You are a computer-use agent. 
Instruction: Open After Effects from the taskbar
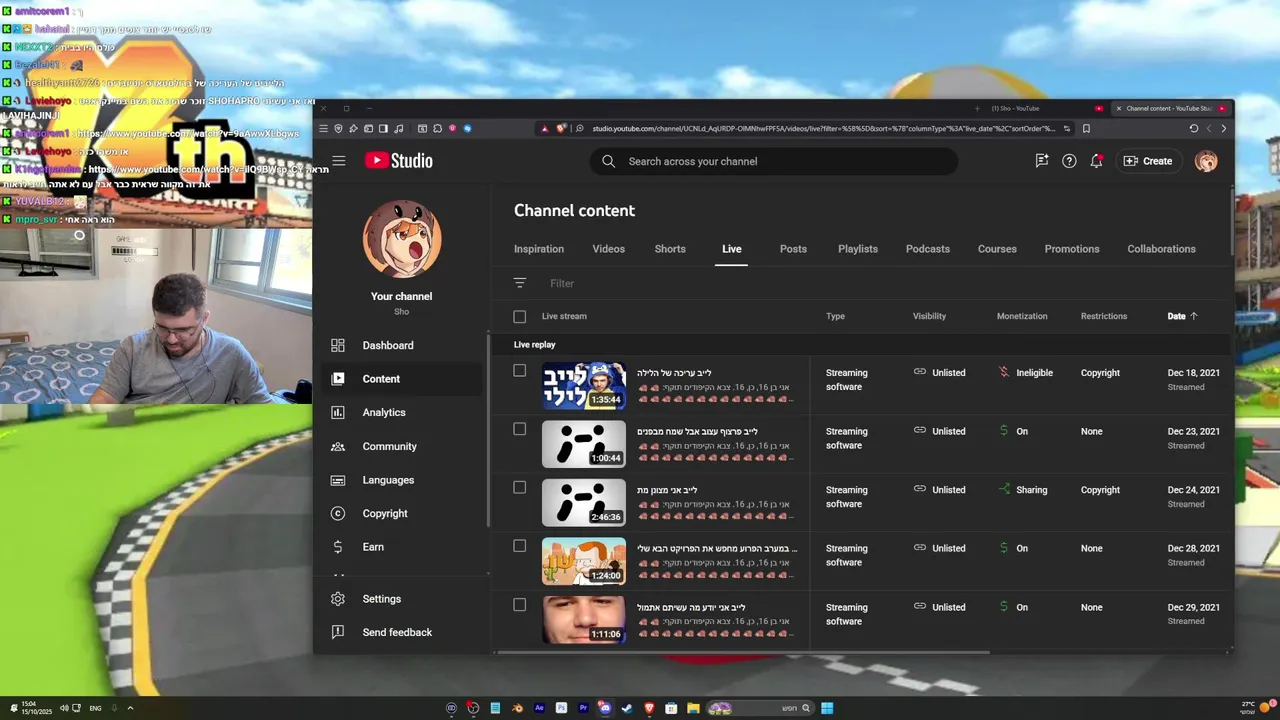tap(540, 708)
